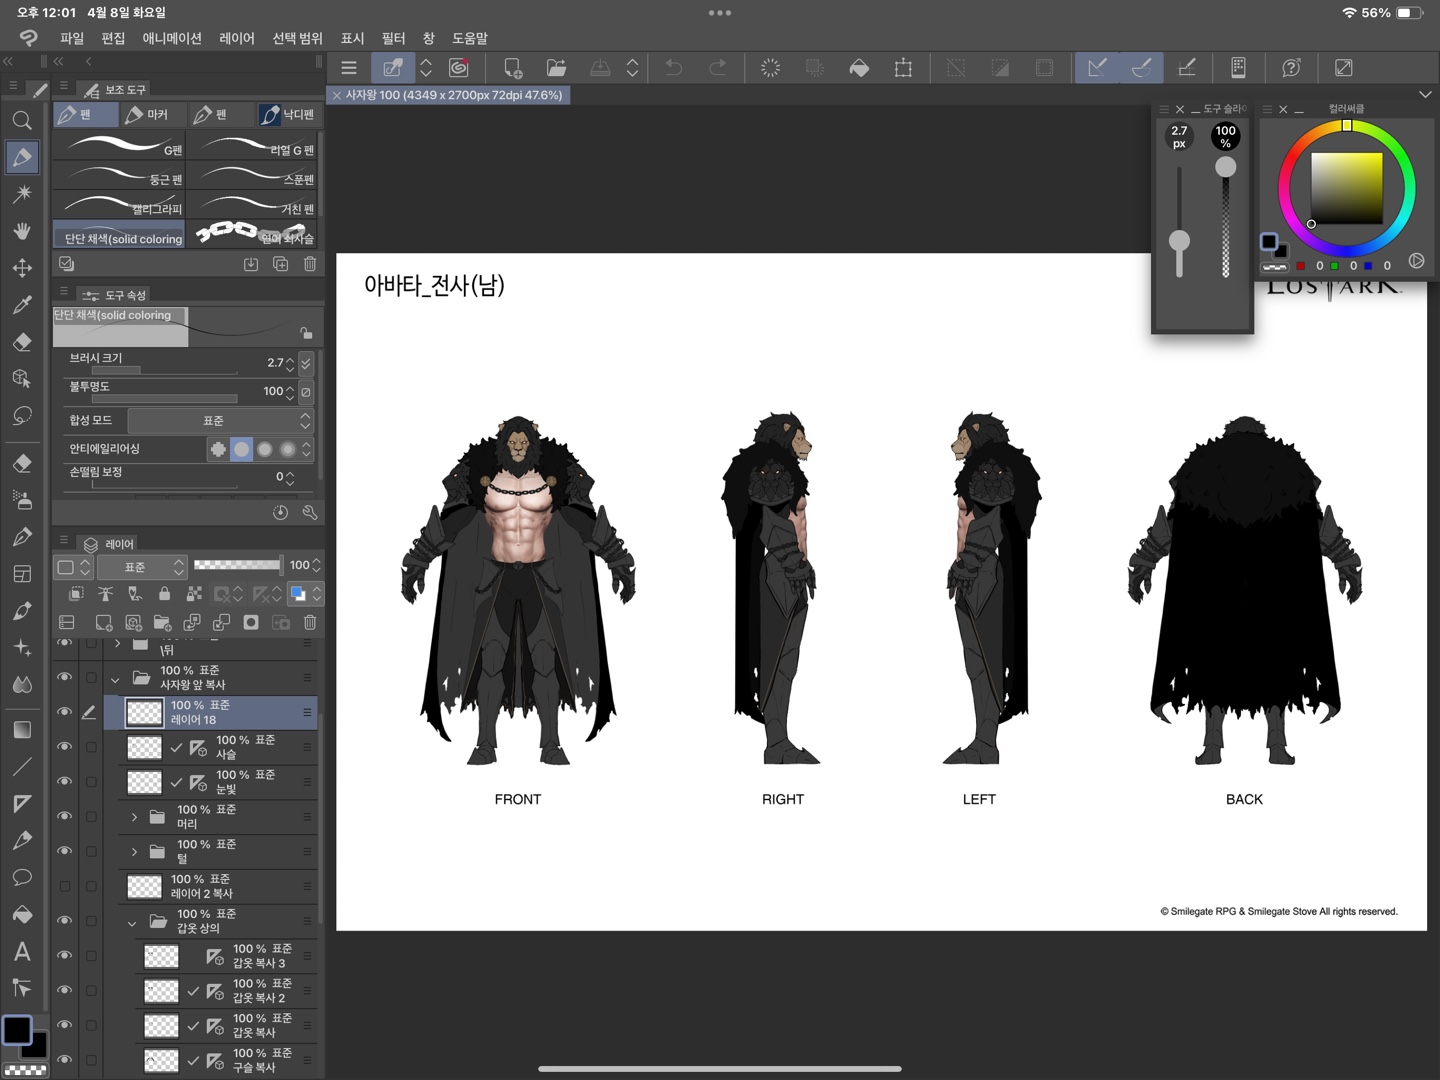The height and width of the screenshot is (1080, 1440).
Task: Toggle lock checkbox for 털 folder
Action: pyautogui.click(x=91, y=851)
